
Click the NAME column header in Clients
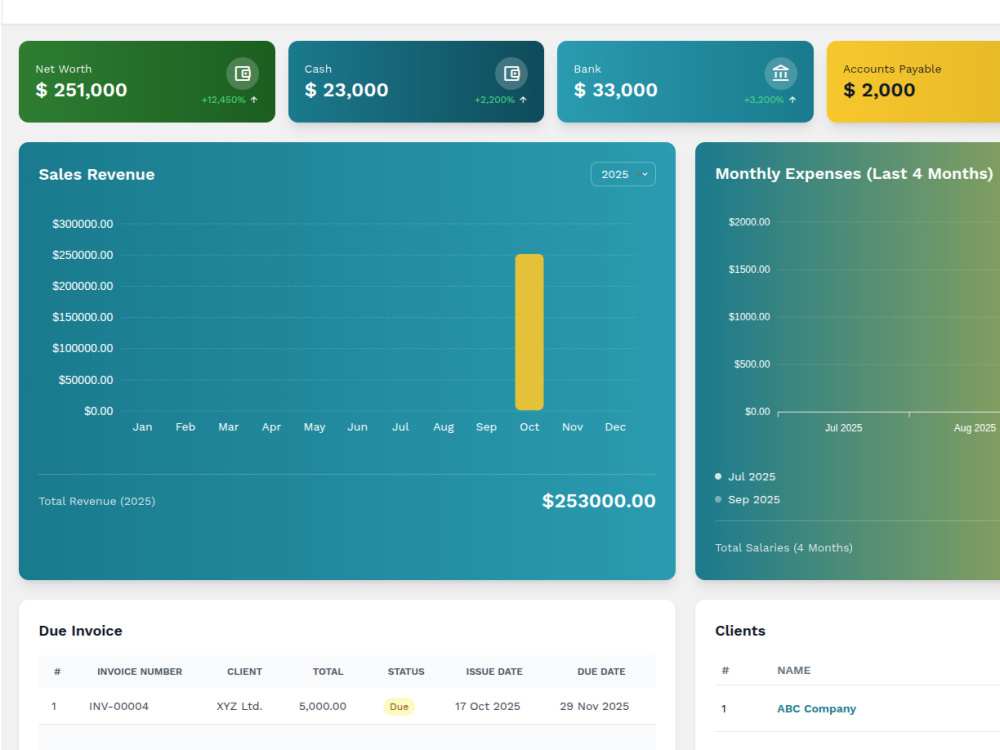(793, 670)
